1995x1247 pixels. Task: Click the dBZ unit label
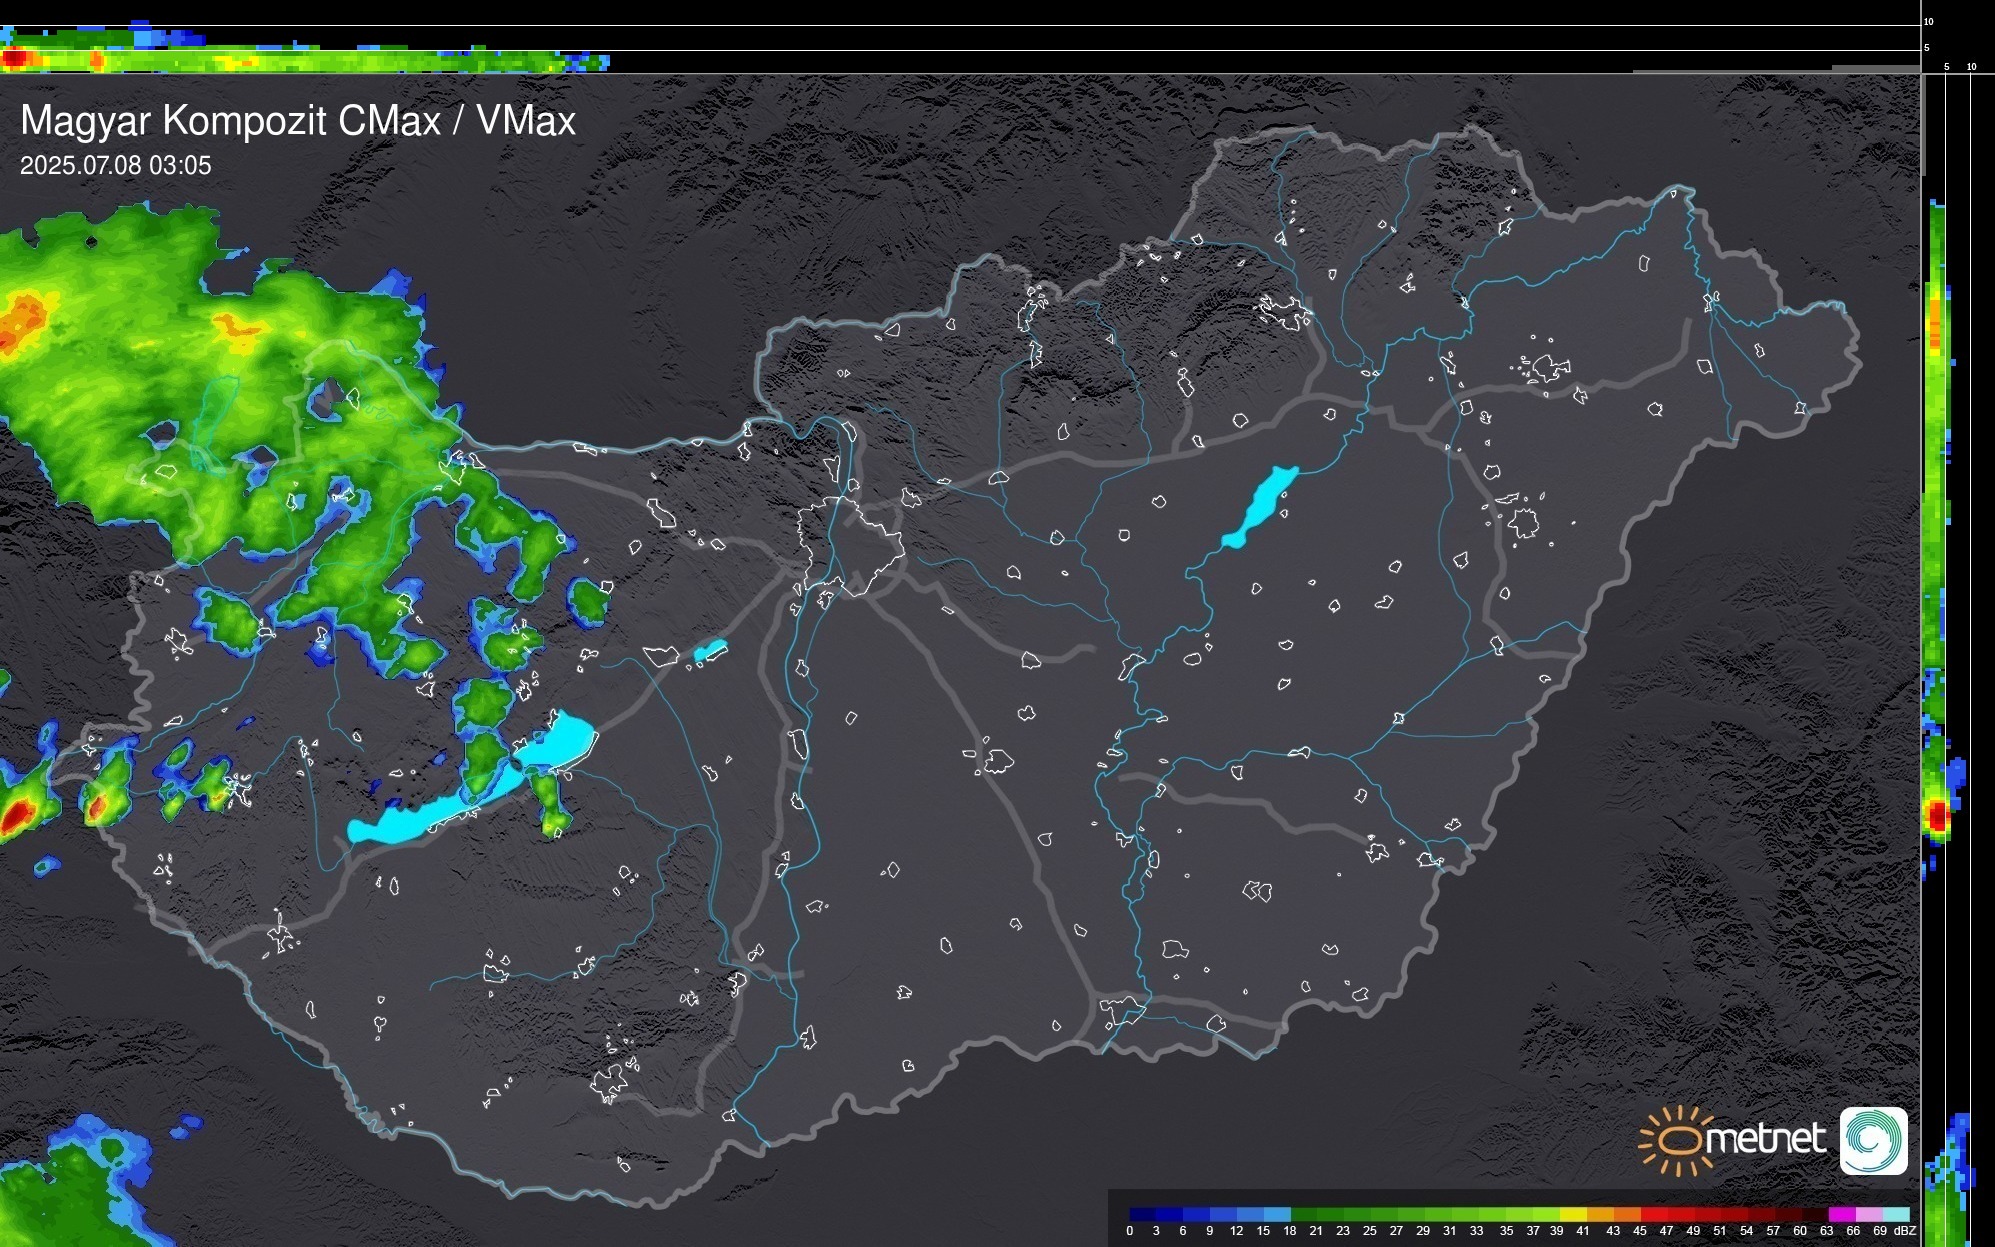[1905, 1231]
